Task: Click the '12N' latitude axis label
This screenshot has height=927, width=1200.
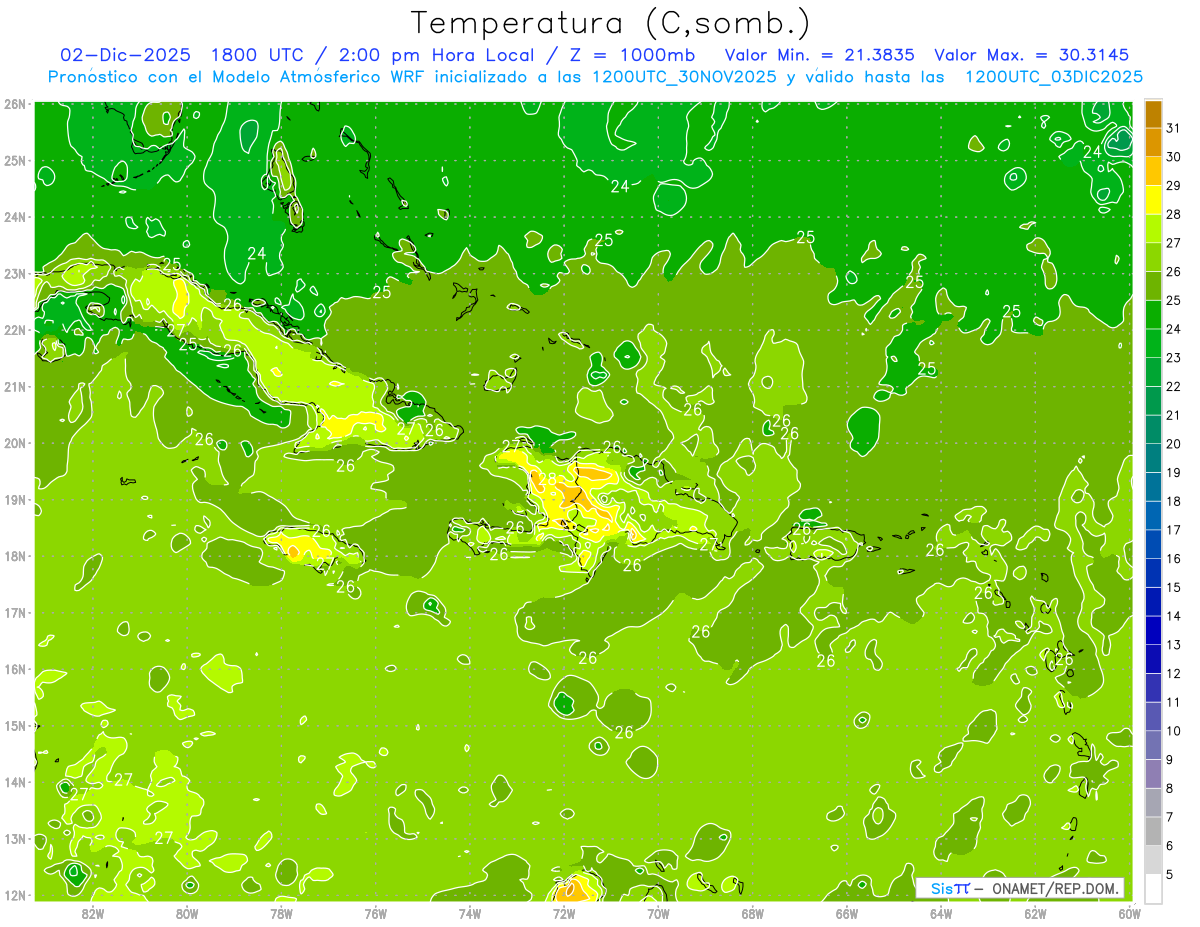Action: [x=14, y=895]
